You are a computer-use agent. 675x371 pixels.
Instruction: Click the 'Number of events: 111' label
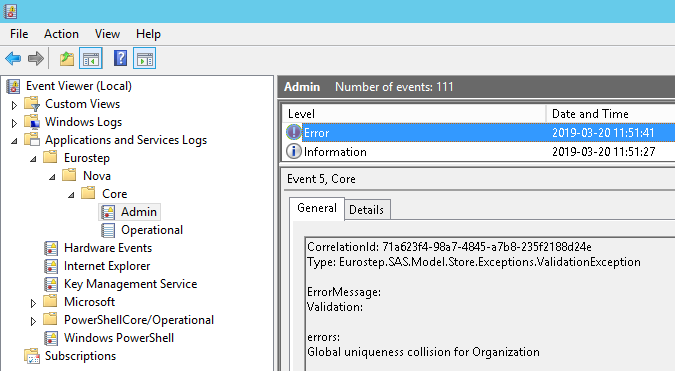tap(394, 87)
